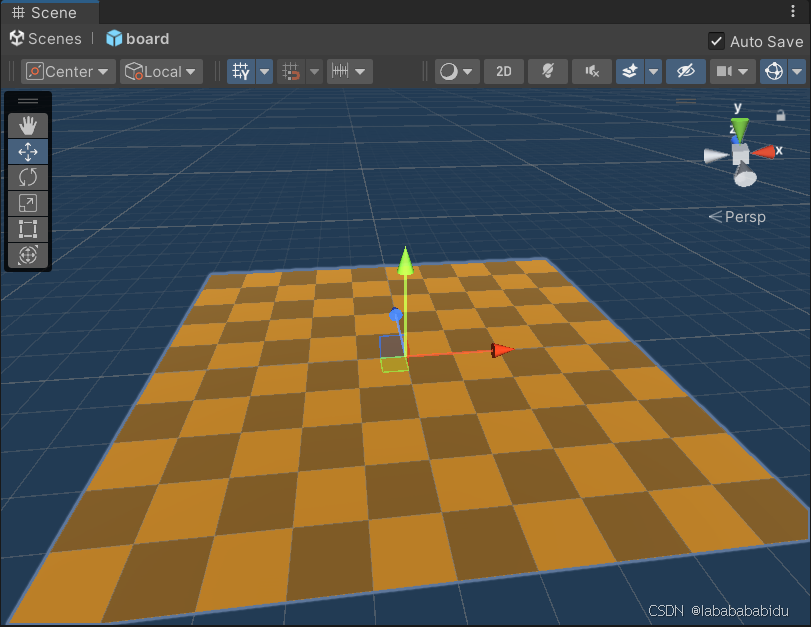This screenshot has height=627, width=811.
Task: Open the Center pivot mode dropdown
Action: click(68, 71)
